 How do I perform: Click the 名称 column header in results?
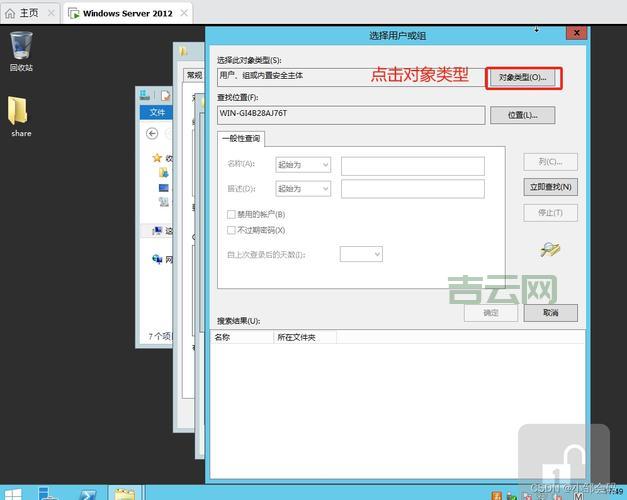(242, 337)
